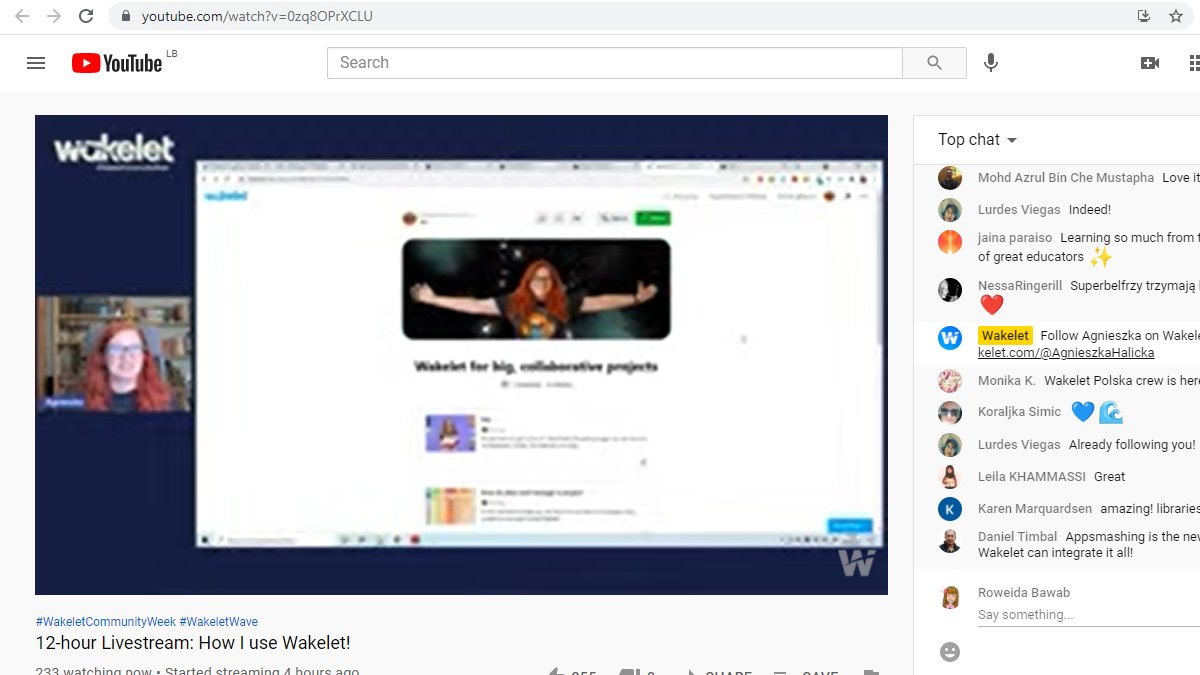
Task: Click Leila KHAMMASSI 'Great' message
Action: pos(1110,477)
